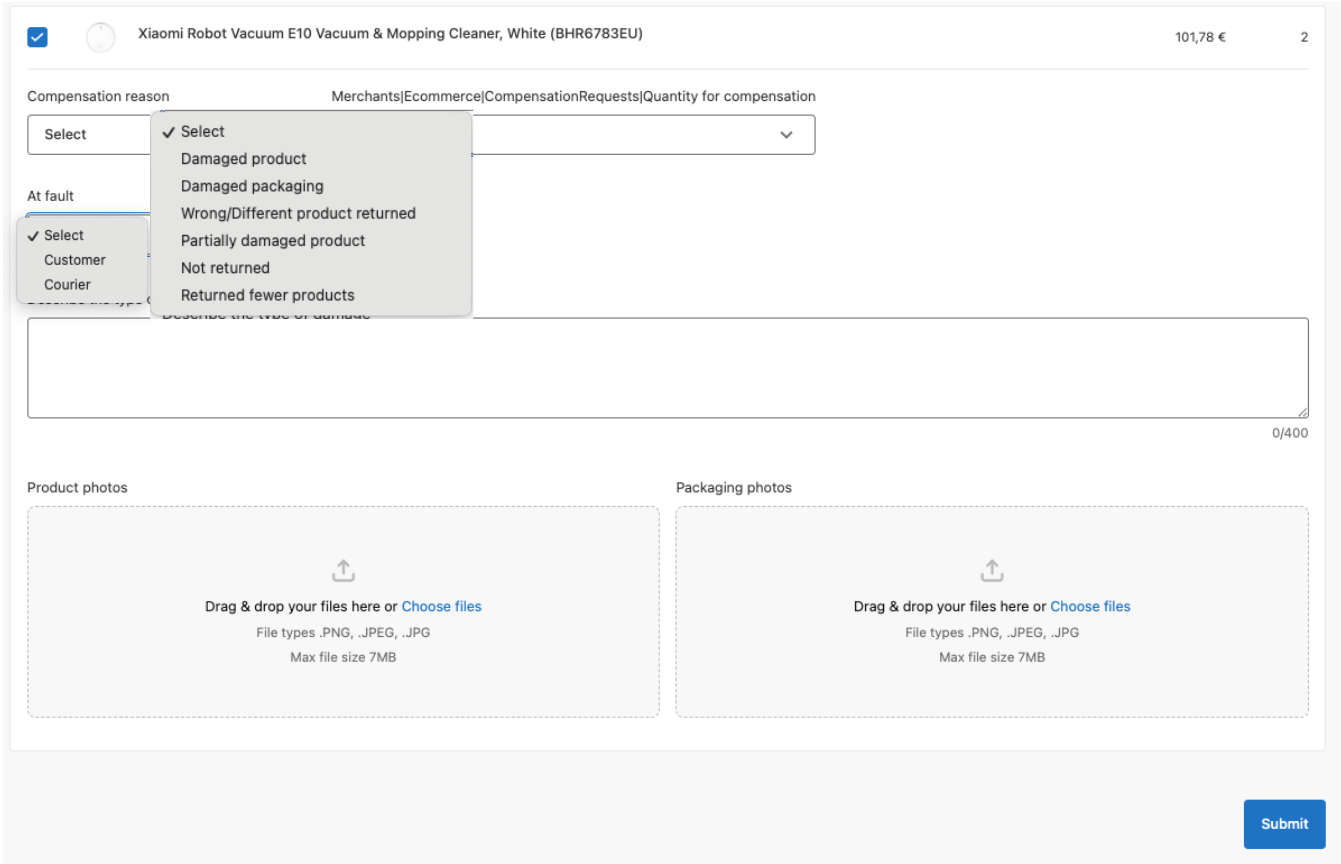Viewport: 1341px width, 864px height.
Task: Click 'Choose files' under Product photos
Action: click(x=441, y=606)
